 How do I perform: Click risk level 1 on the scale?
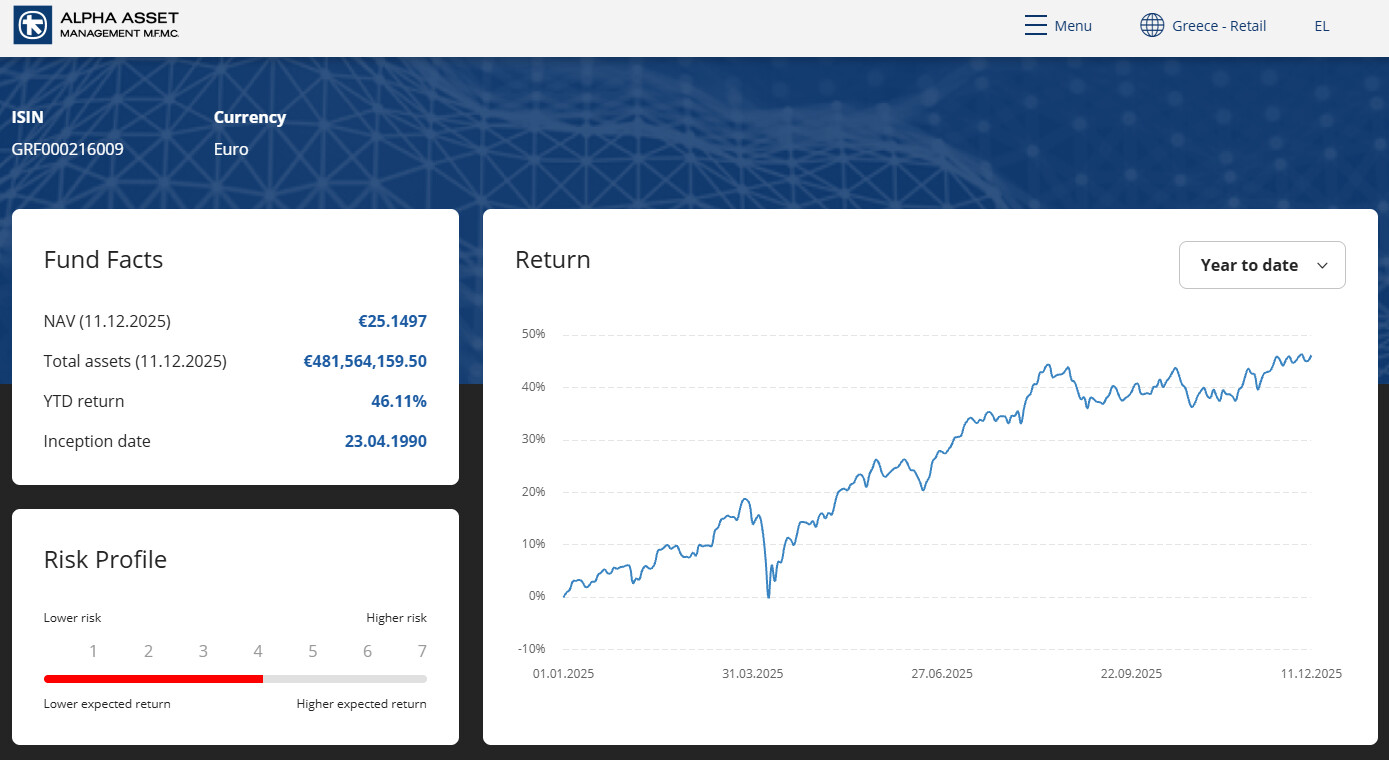tap(93, 652)
